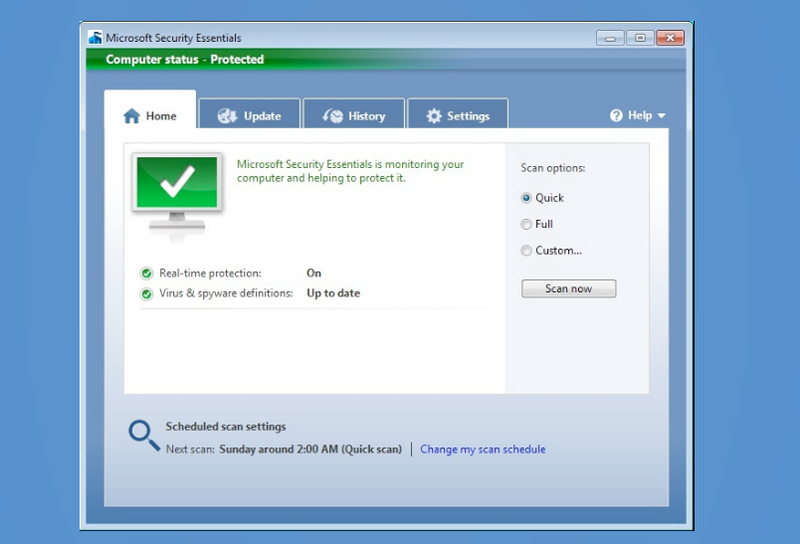Viewport: 800px width, 544px height.
Task: Click the monitoring your computer message text
Action: click(350, 171)
